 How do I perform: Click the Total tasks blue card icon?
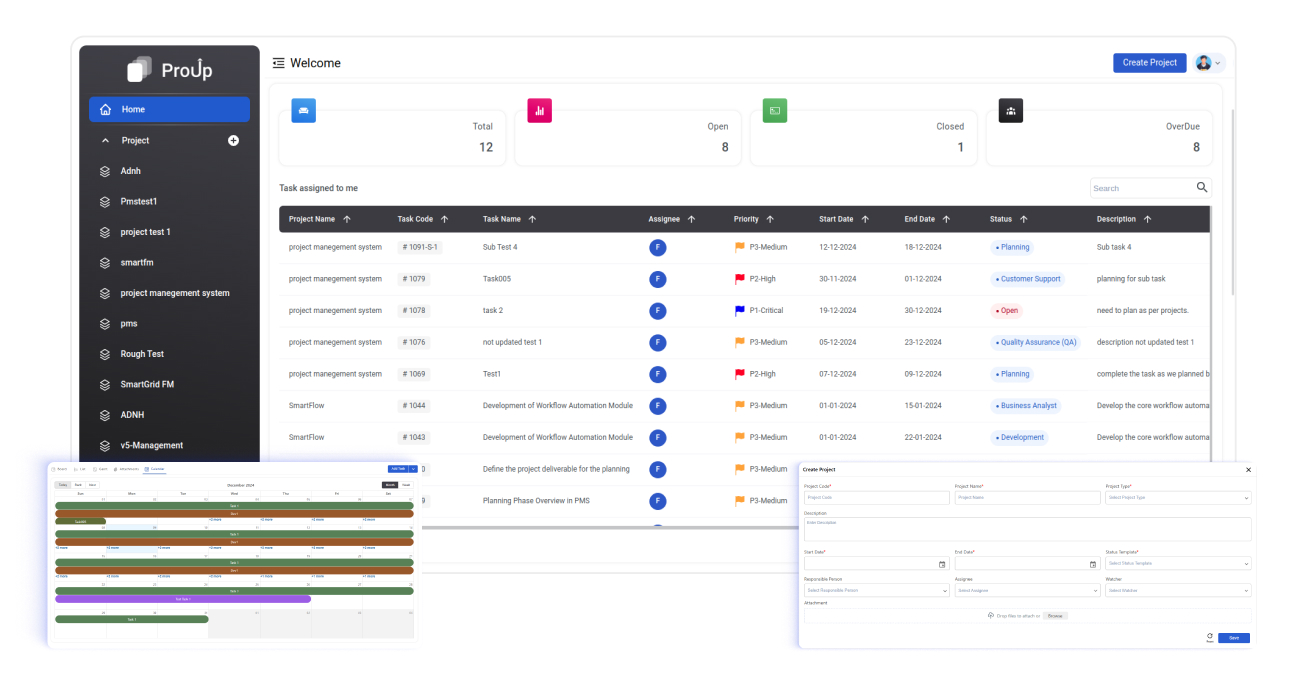pos(303,110)
